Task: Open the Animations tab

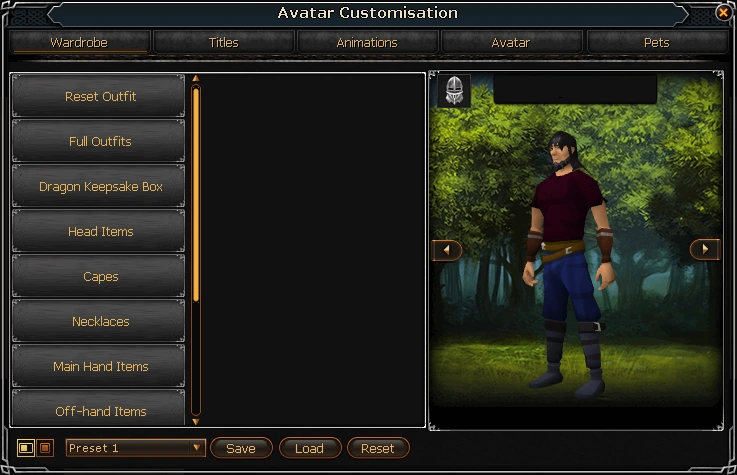Action: pyautogui.click(x=367, y=43)
